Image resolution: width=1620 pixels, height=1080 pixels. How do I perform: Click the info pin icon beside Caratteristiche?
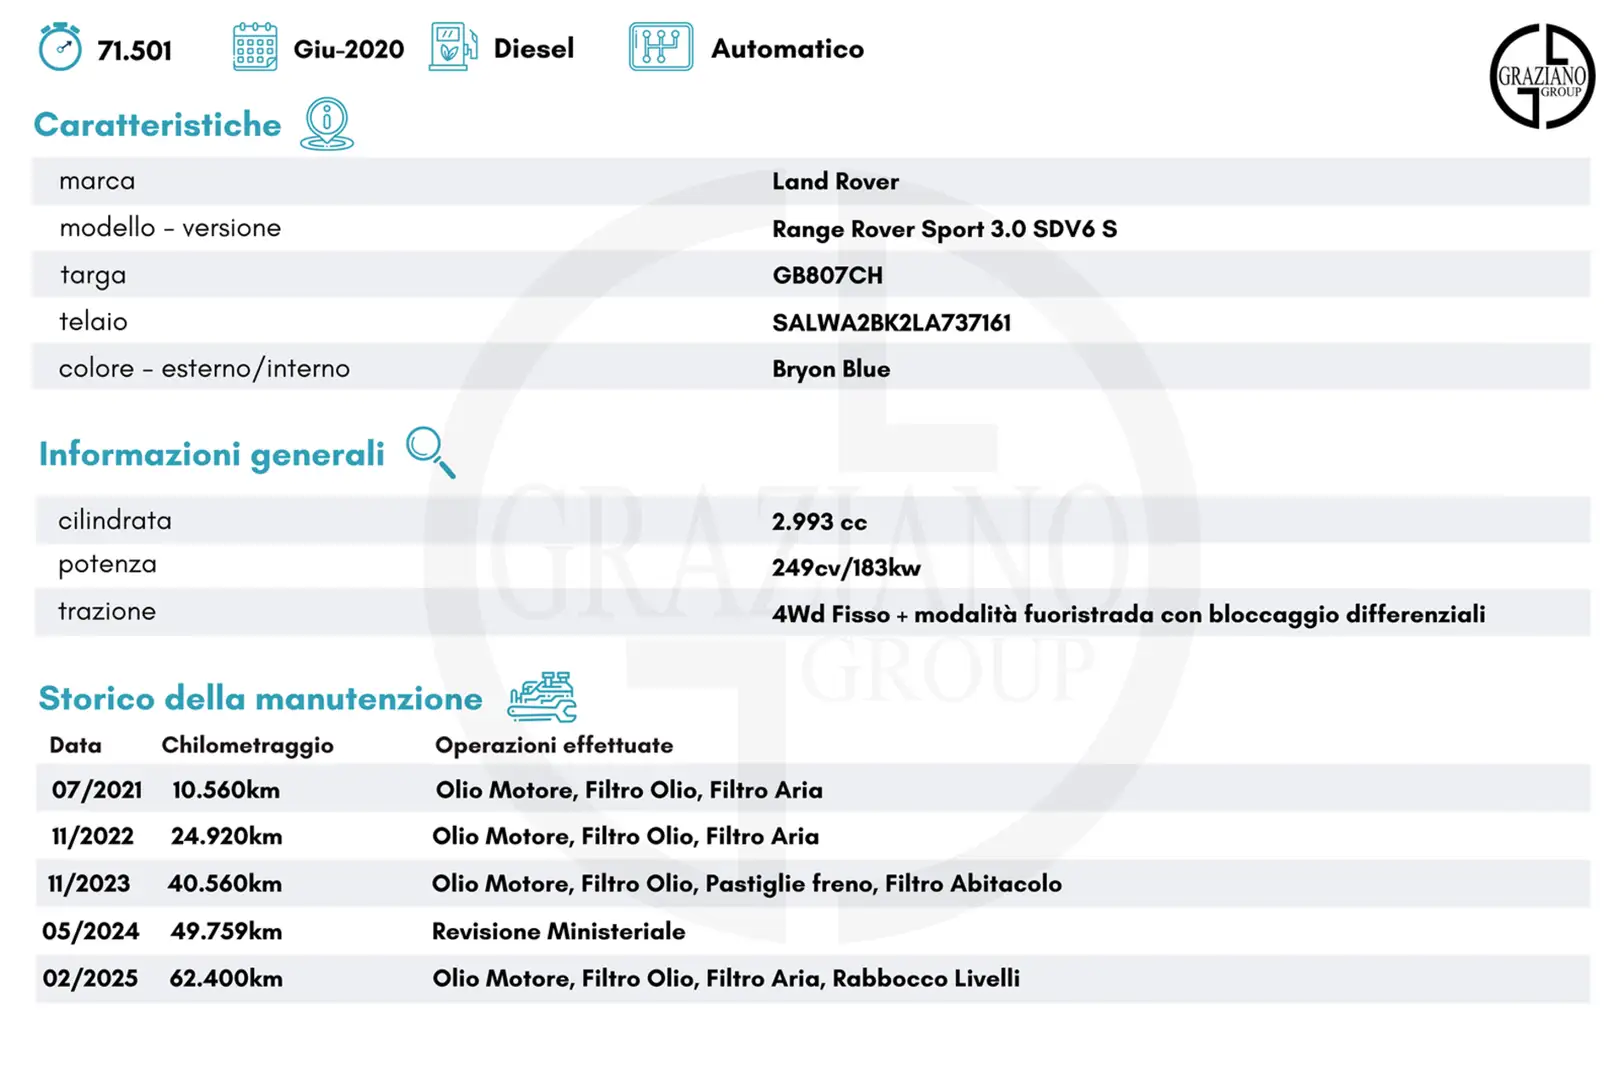[327, 124]
